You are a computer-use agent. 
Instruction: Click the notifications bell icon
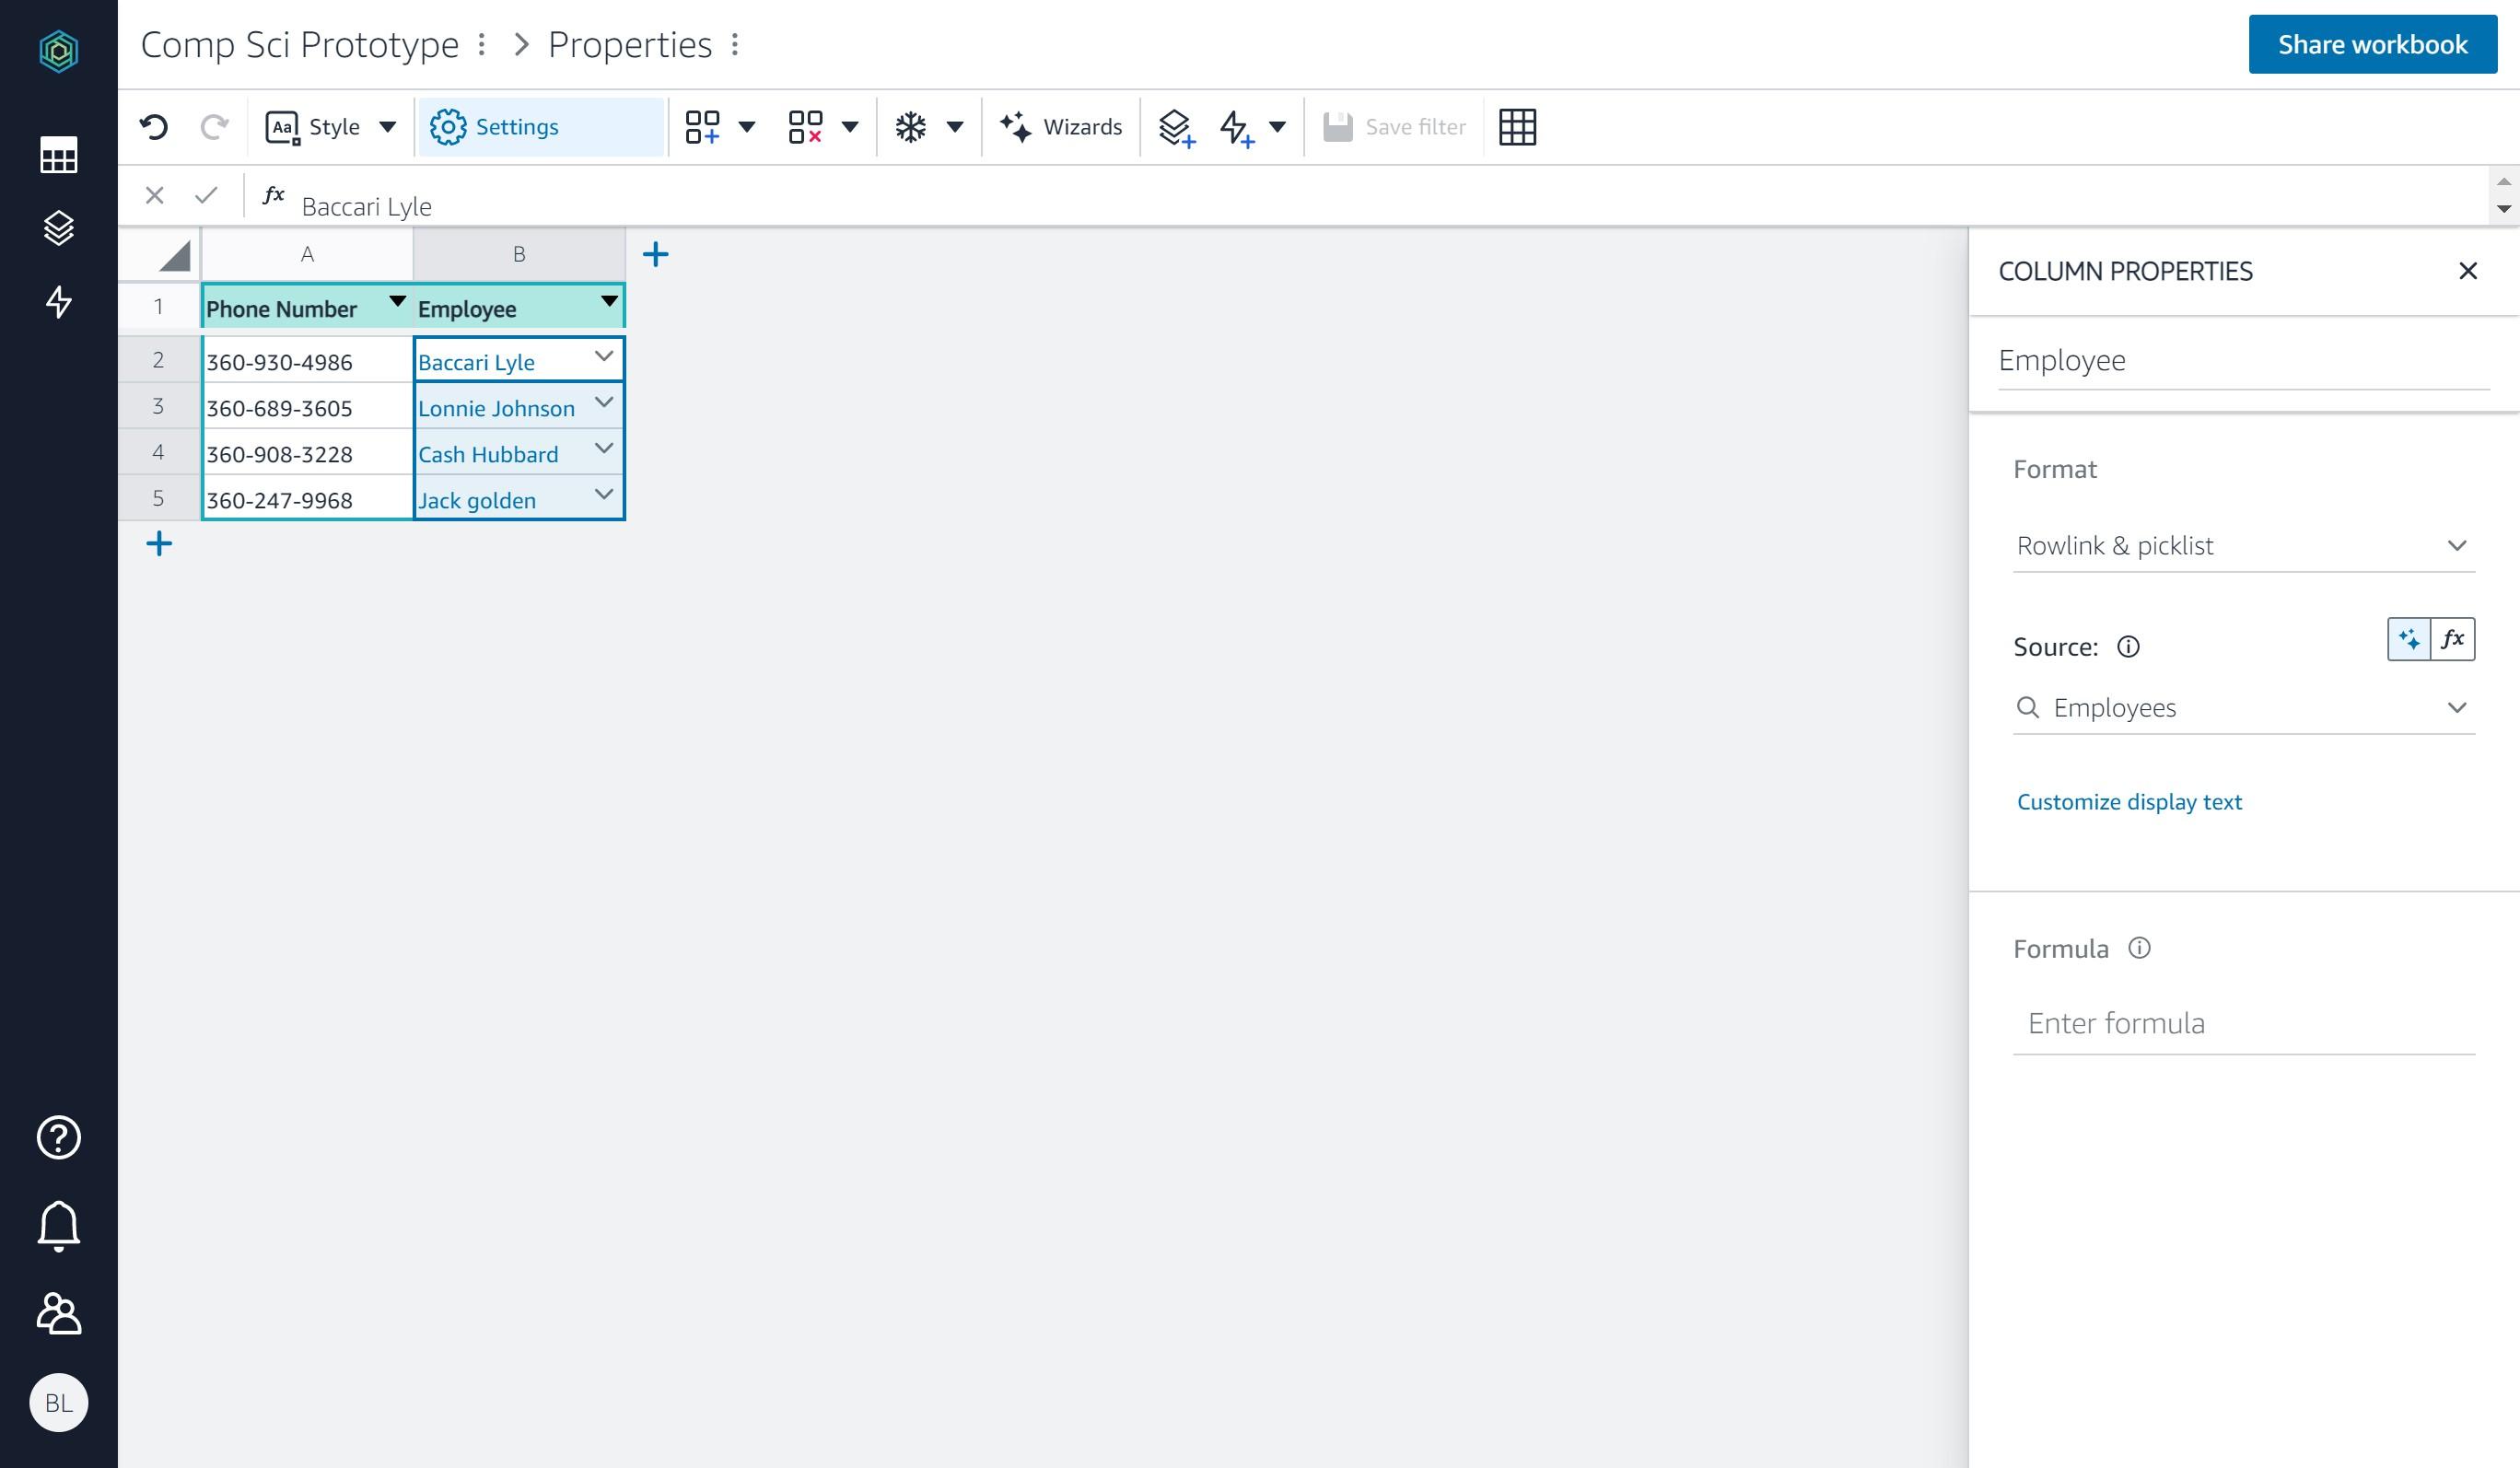coord(59,1224)
